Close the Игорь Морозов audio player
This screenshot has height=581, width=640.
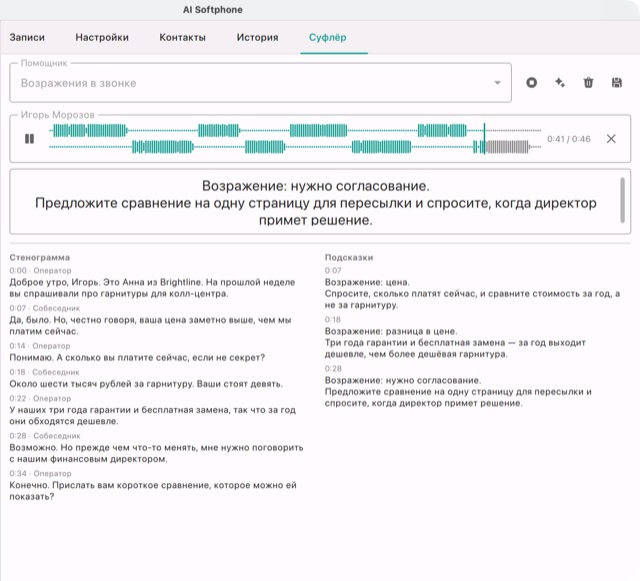click(611, 139)
